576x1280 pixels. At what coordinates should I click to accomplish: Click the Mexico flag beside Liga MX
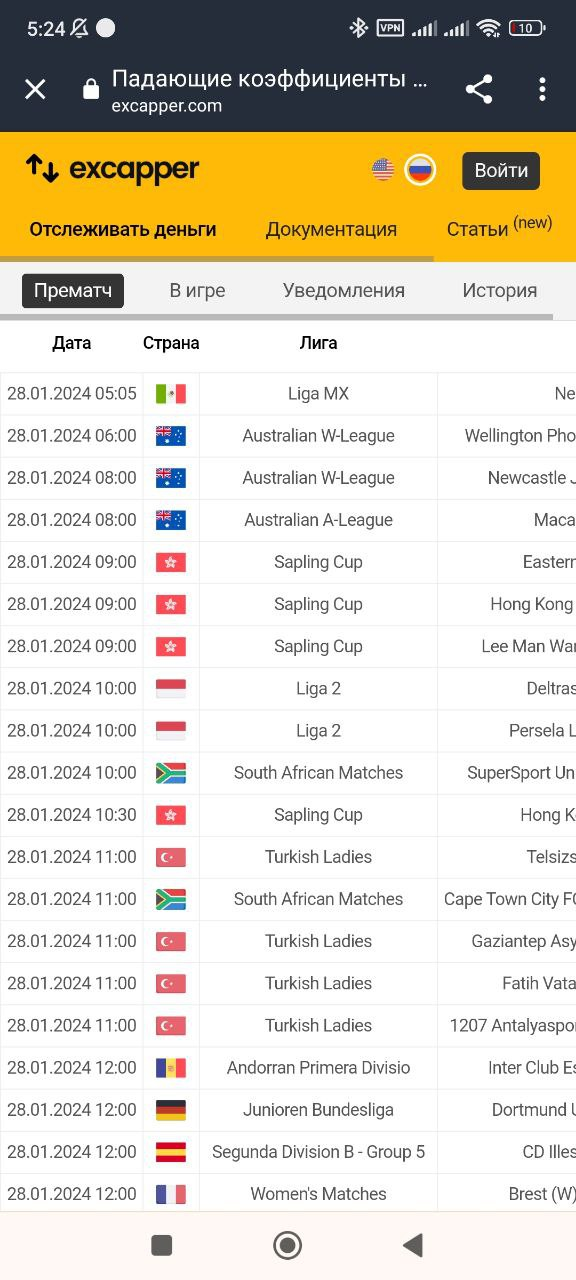[x=170, y=393]
